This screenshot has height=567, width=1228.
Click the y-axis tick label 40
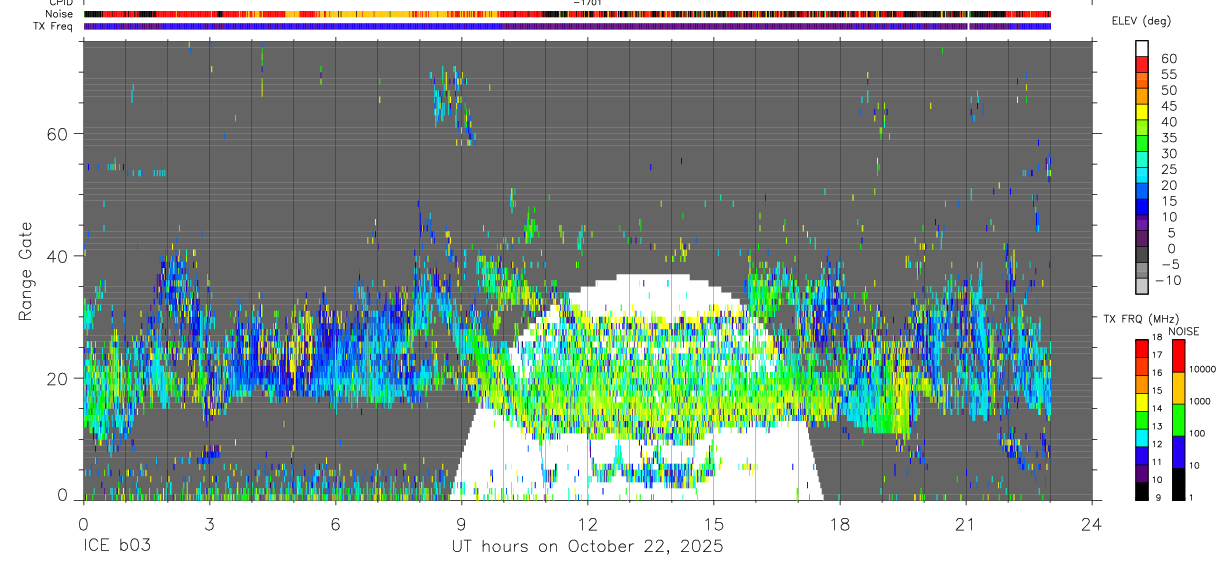click(59, 256)
